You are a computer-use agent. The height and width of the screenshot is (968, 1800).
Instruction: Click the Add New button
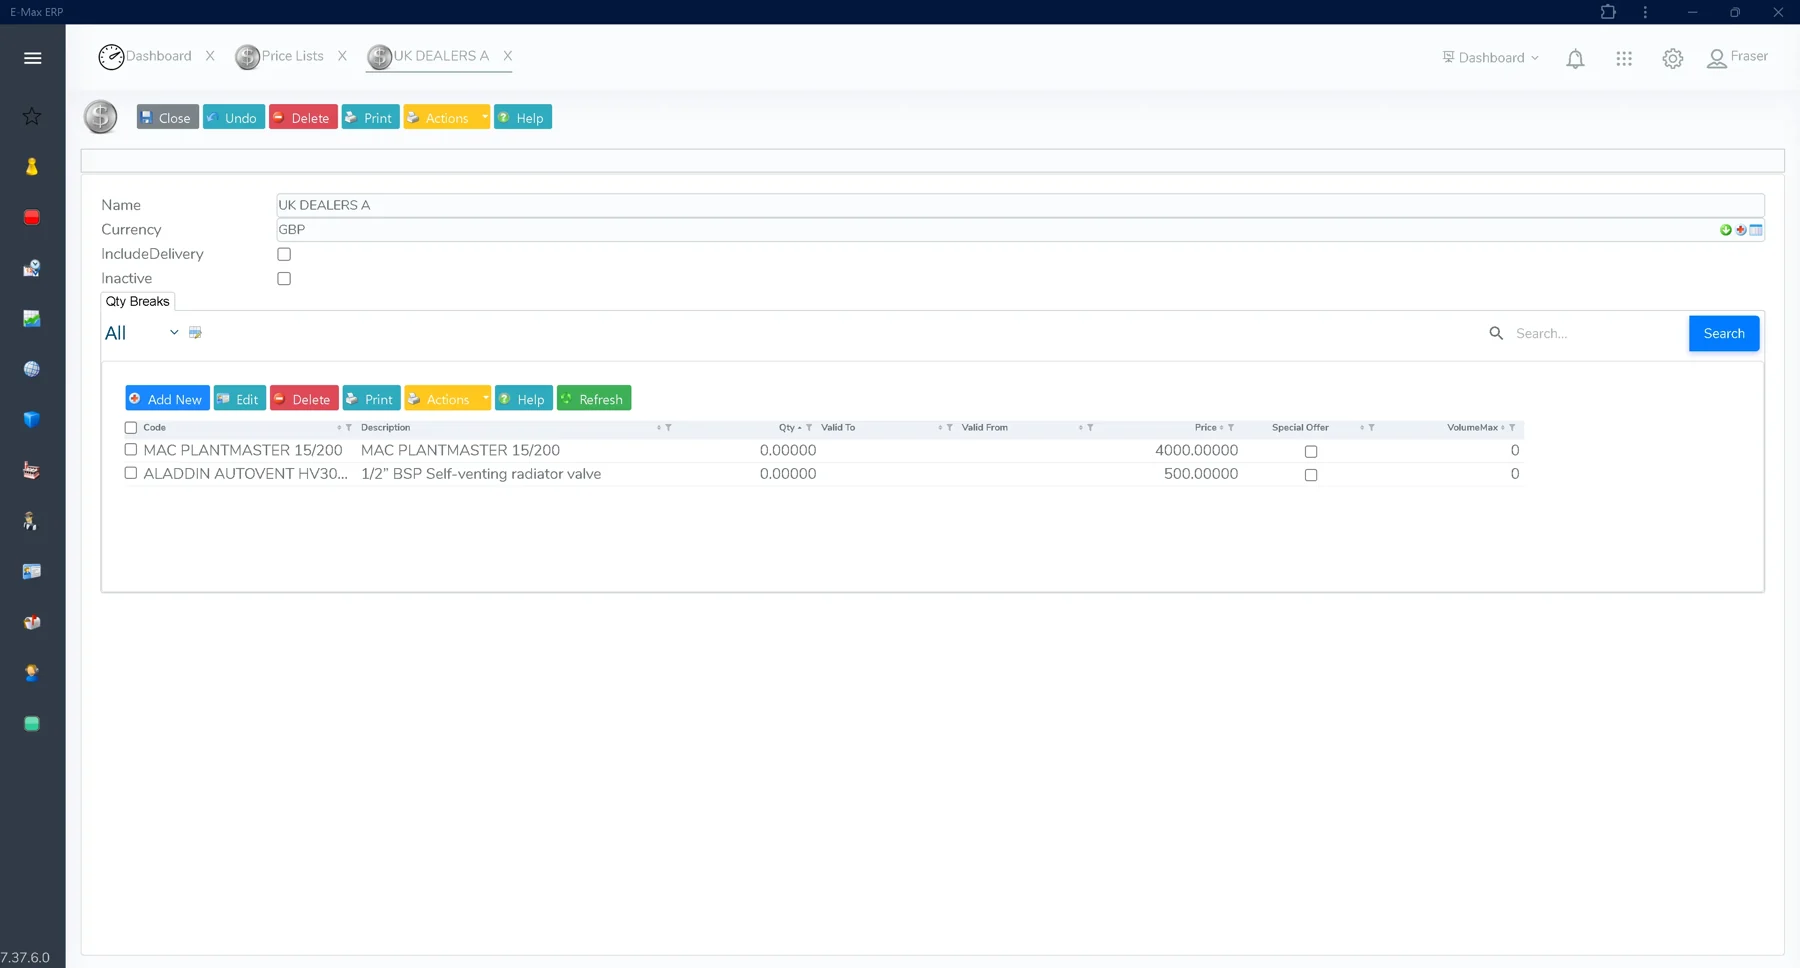pos(167,398)
